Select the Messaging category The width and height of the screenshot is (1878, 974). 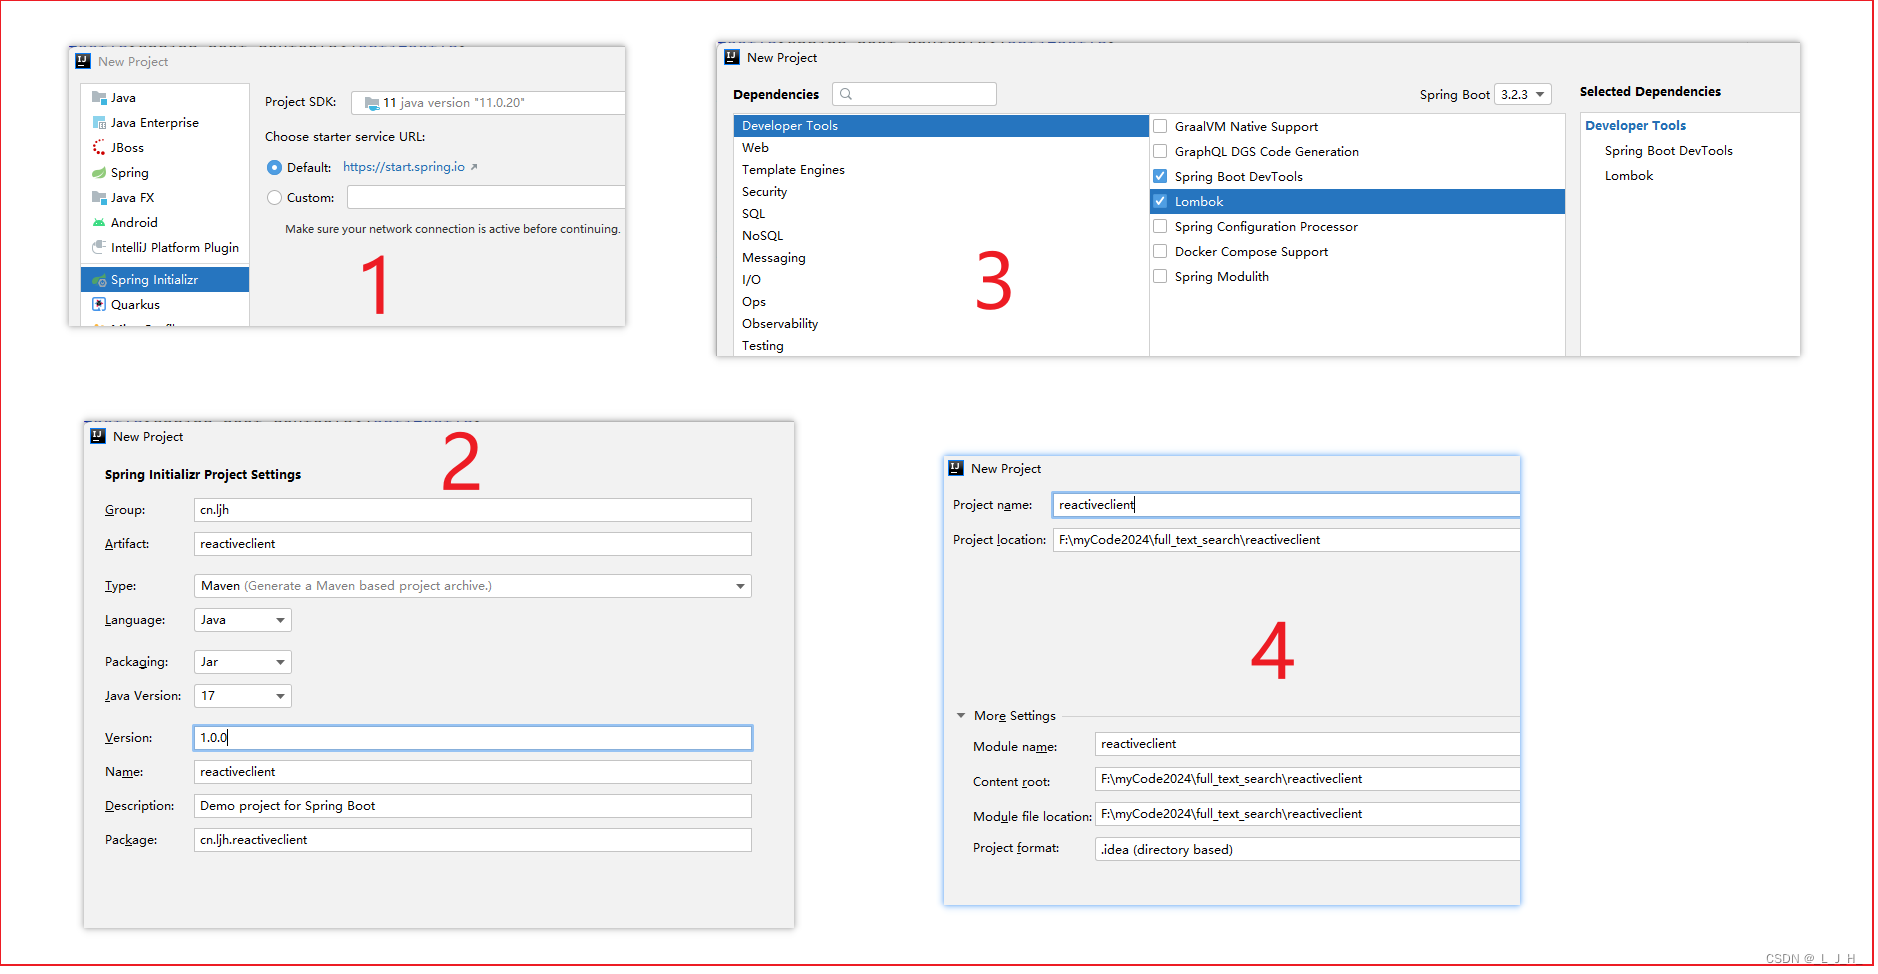point(941,258)
